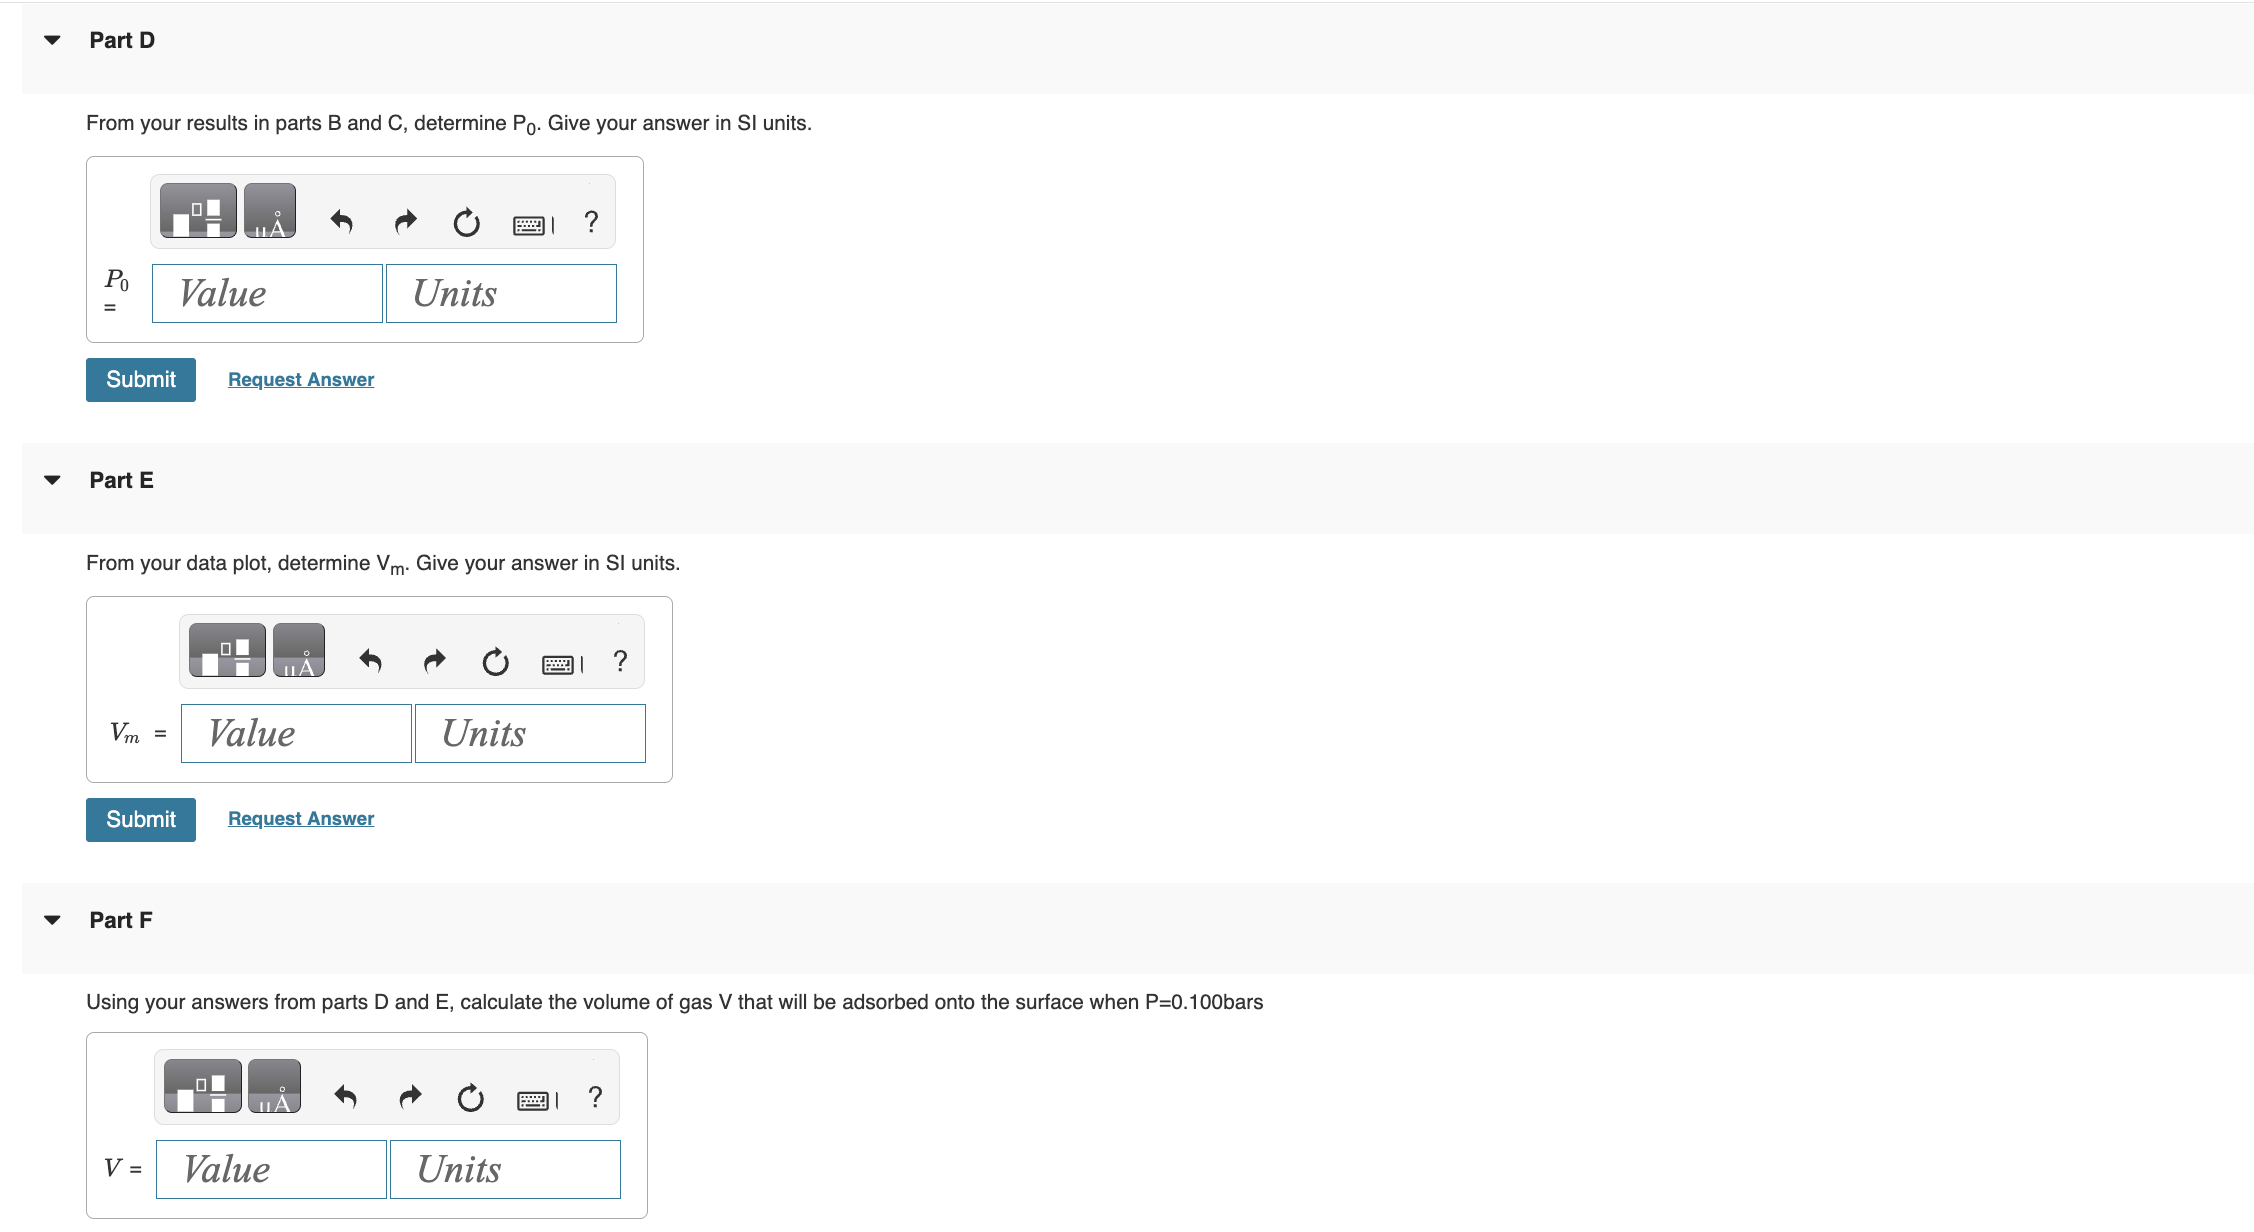2254x1232 pixels.
Task: Submit the Part D answer
Action: click(141, 380)
